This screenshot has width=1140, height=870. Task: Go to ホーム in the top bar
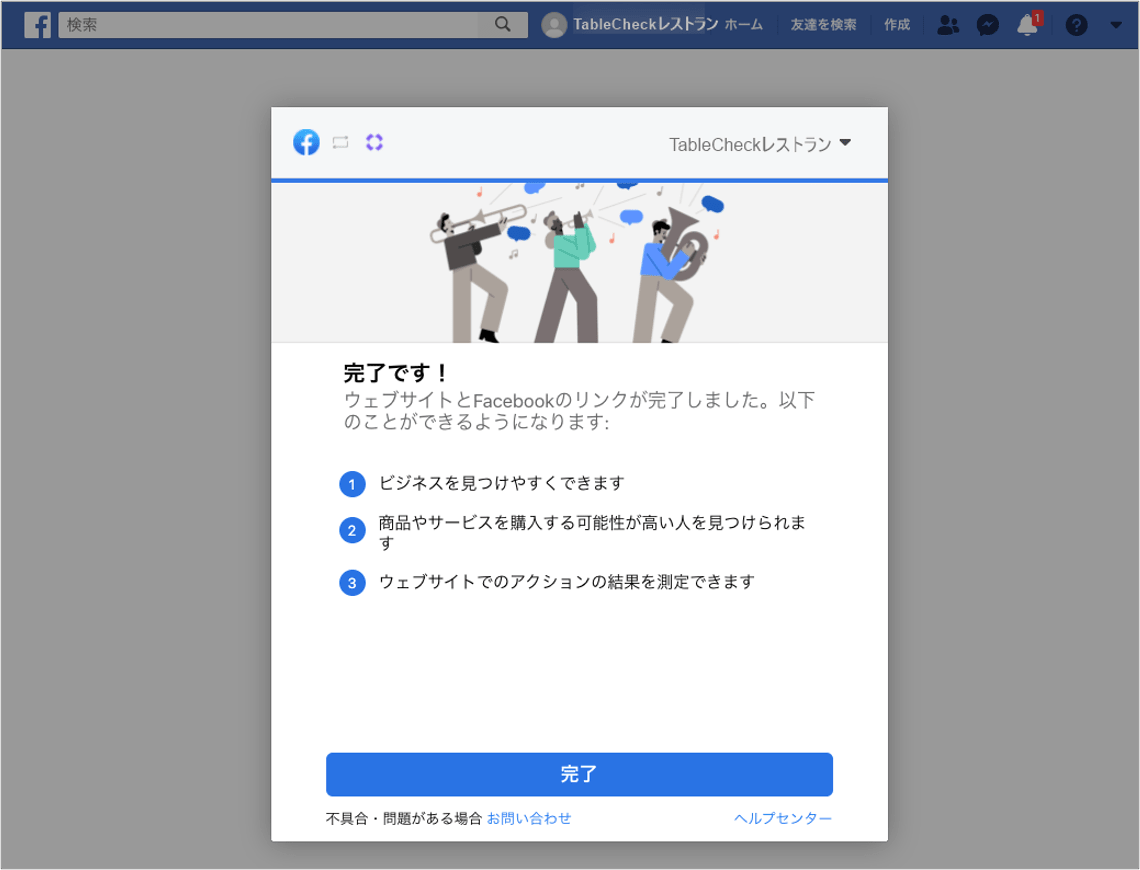click(x=743, y=25)
